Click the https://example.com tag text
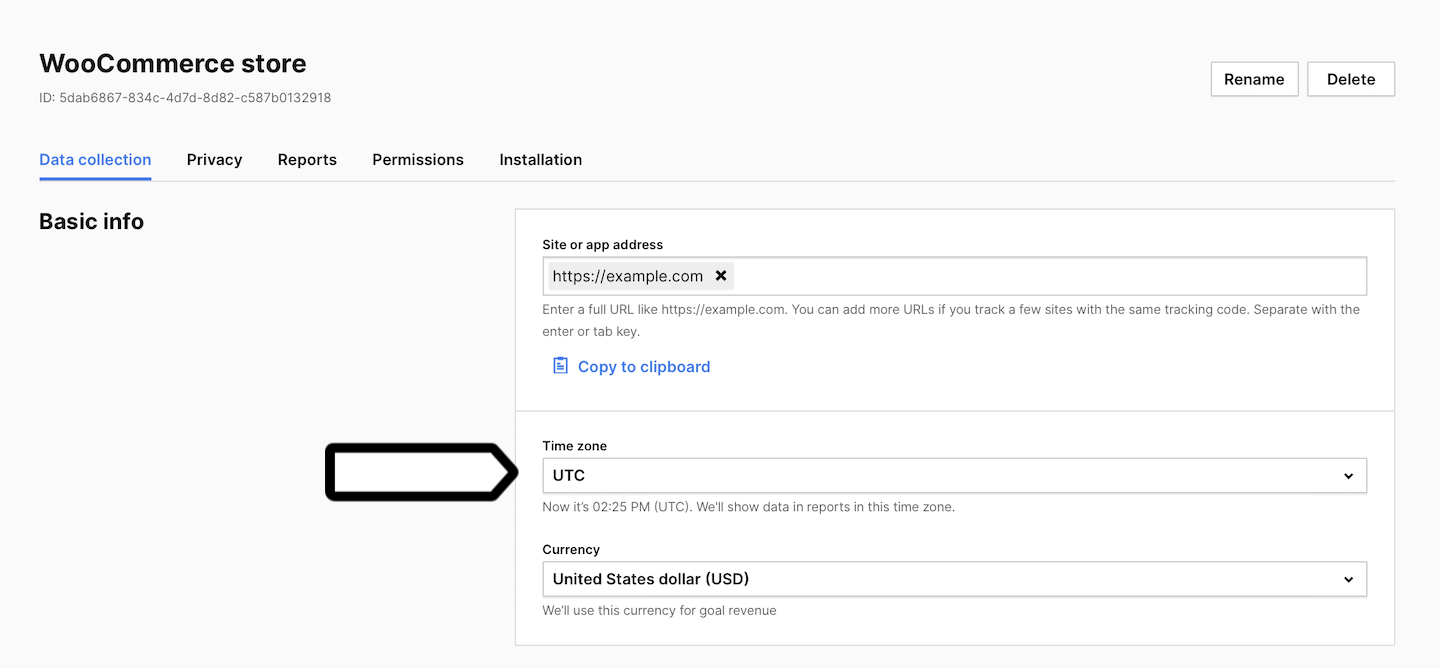The width and height of the screenshot is (1440, 668). 628,276
